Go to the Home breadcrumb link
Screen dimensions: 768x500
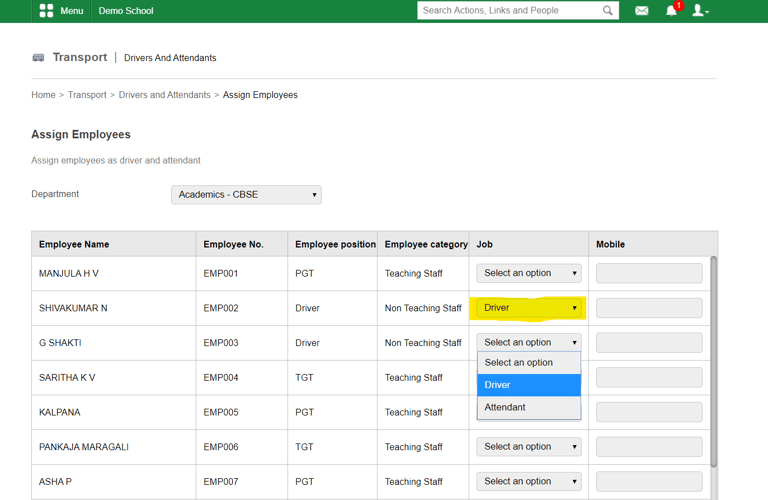[43, 95]
